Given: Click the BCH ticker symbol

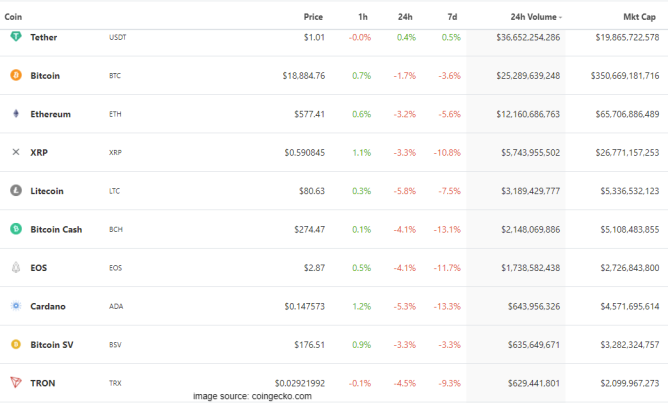Looking at the screenshot, I should tap(115, 230).
